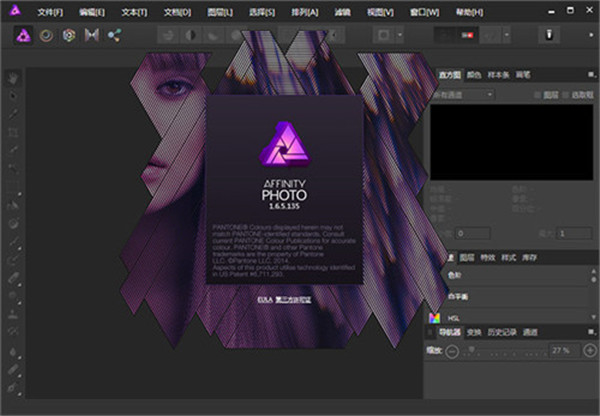The width and height of the screenshot is (600, 416).
Task: Click the navigator zoom out minus button
Action: [x=452, y=351]
